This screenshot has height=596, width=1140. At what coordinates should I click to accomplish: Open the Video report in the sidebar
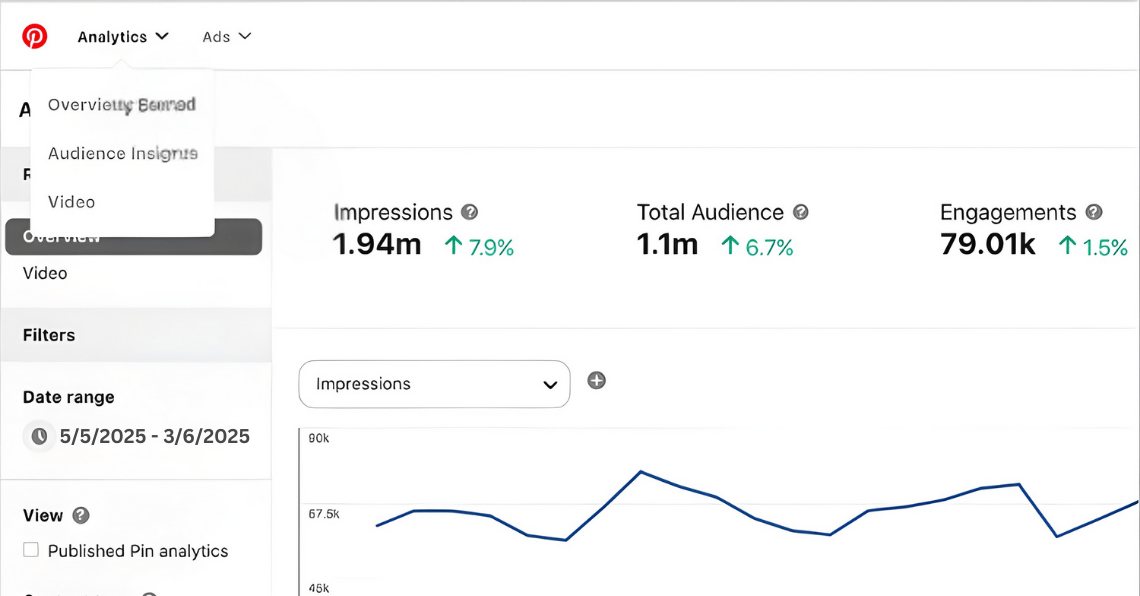pyautogui.click(x=45, y=273)
